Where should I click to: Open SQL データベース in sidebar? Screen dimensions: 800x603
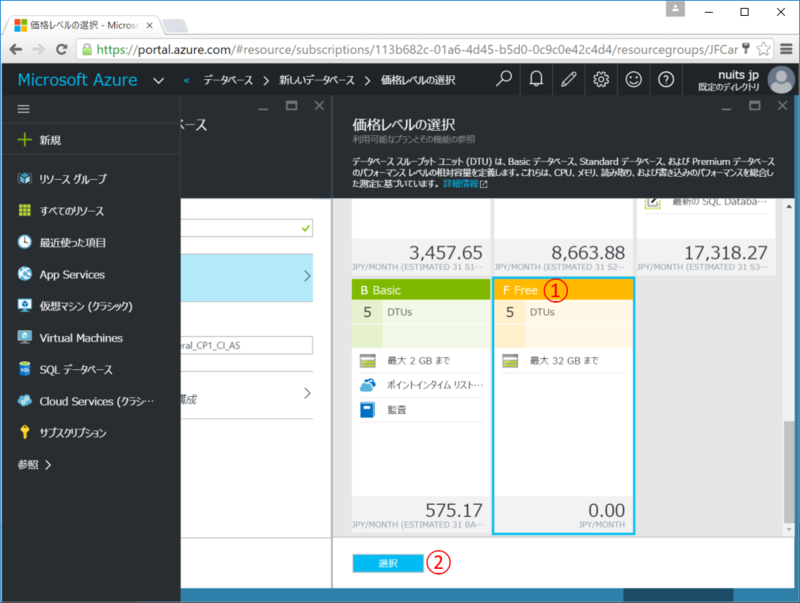pyautogui.click(x=76, y=369)
